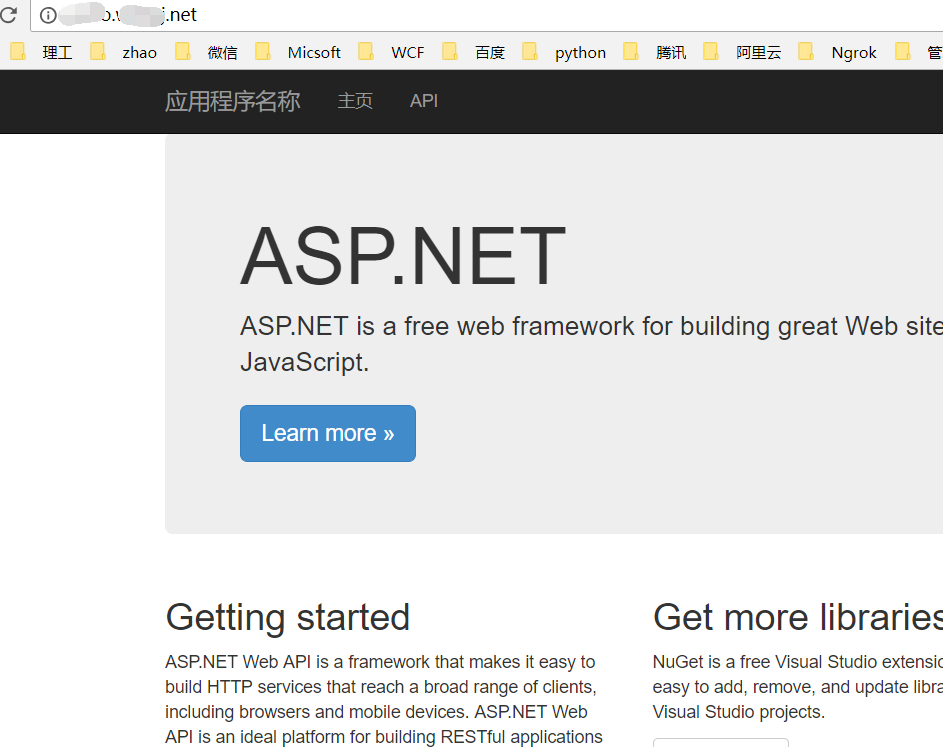
Task: Open the zhao bookmark folder
Action: pos(123,52)
